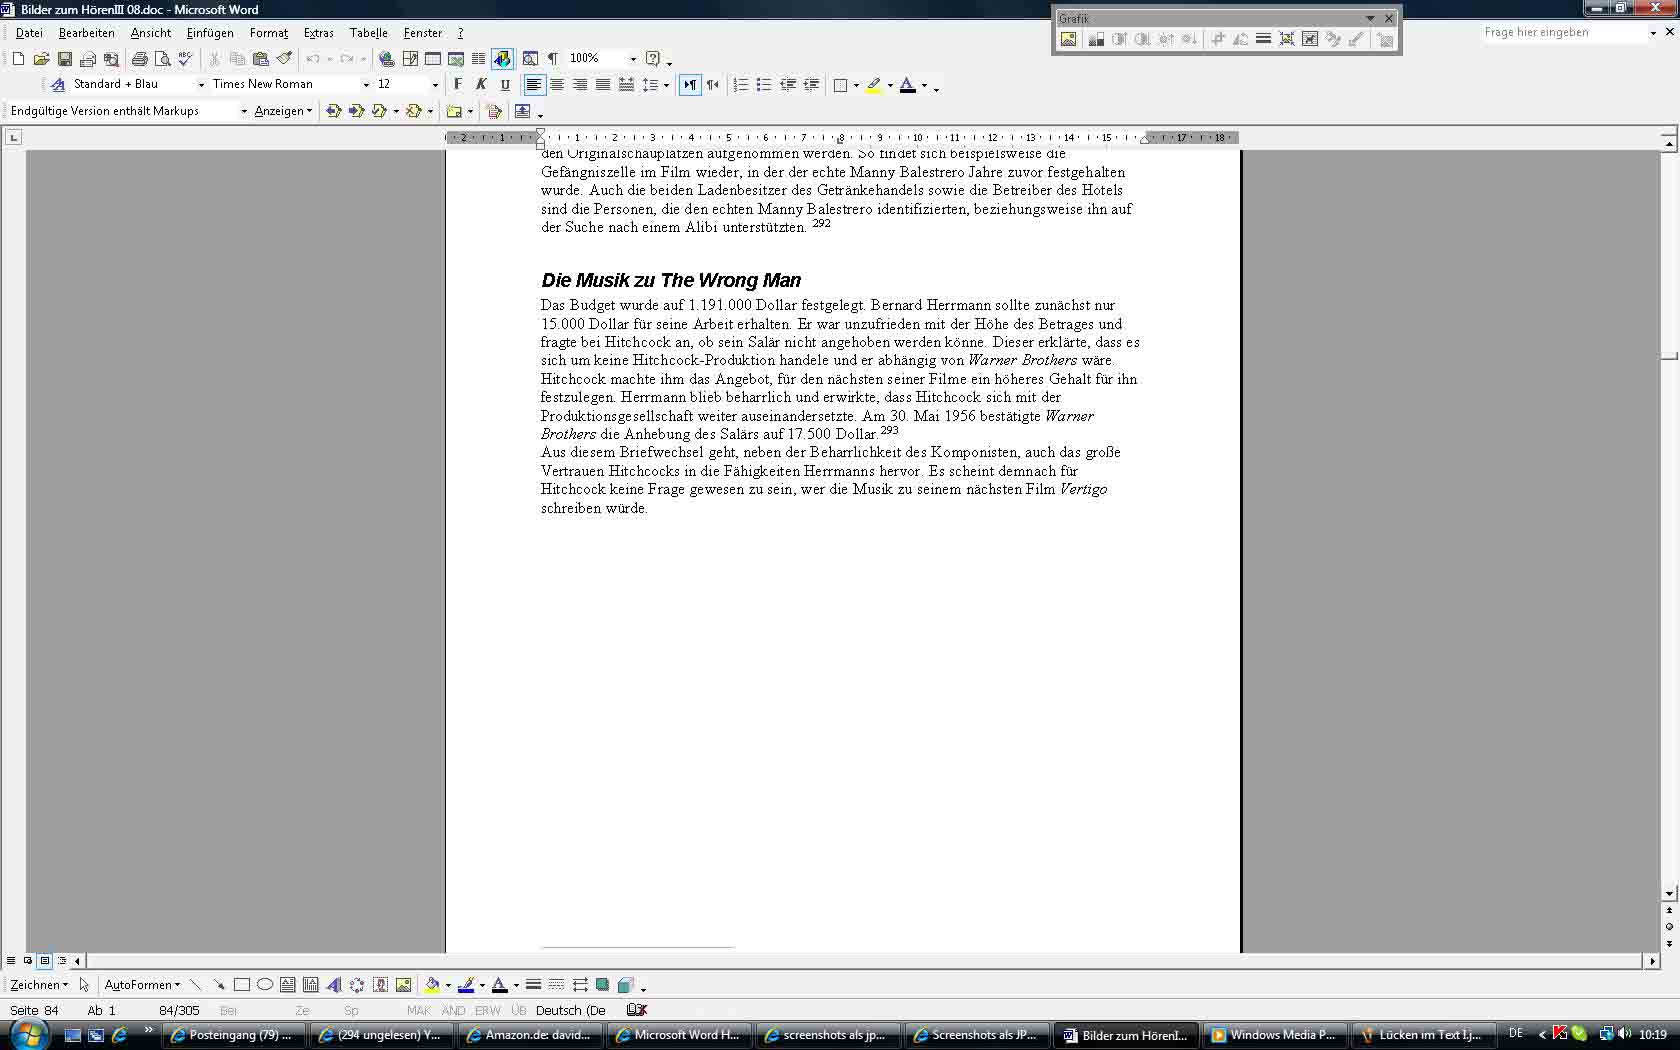Open a file with the folder icon

pyautogui.click(x=41, y=59)
